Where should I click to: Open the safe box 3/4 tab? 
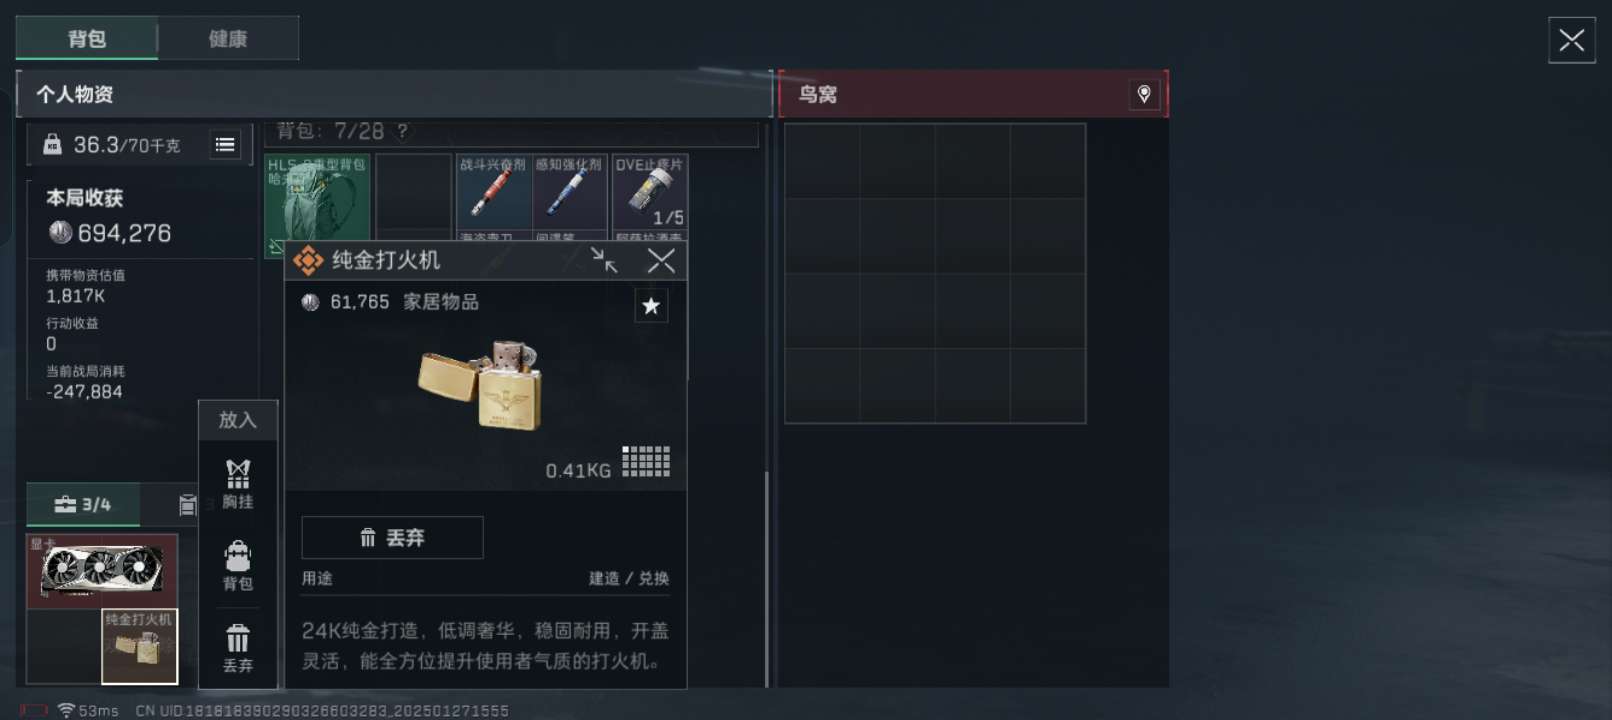tap(83, 504)
